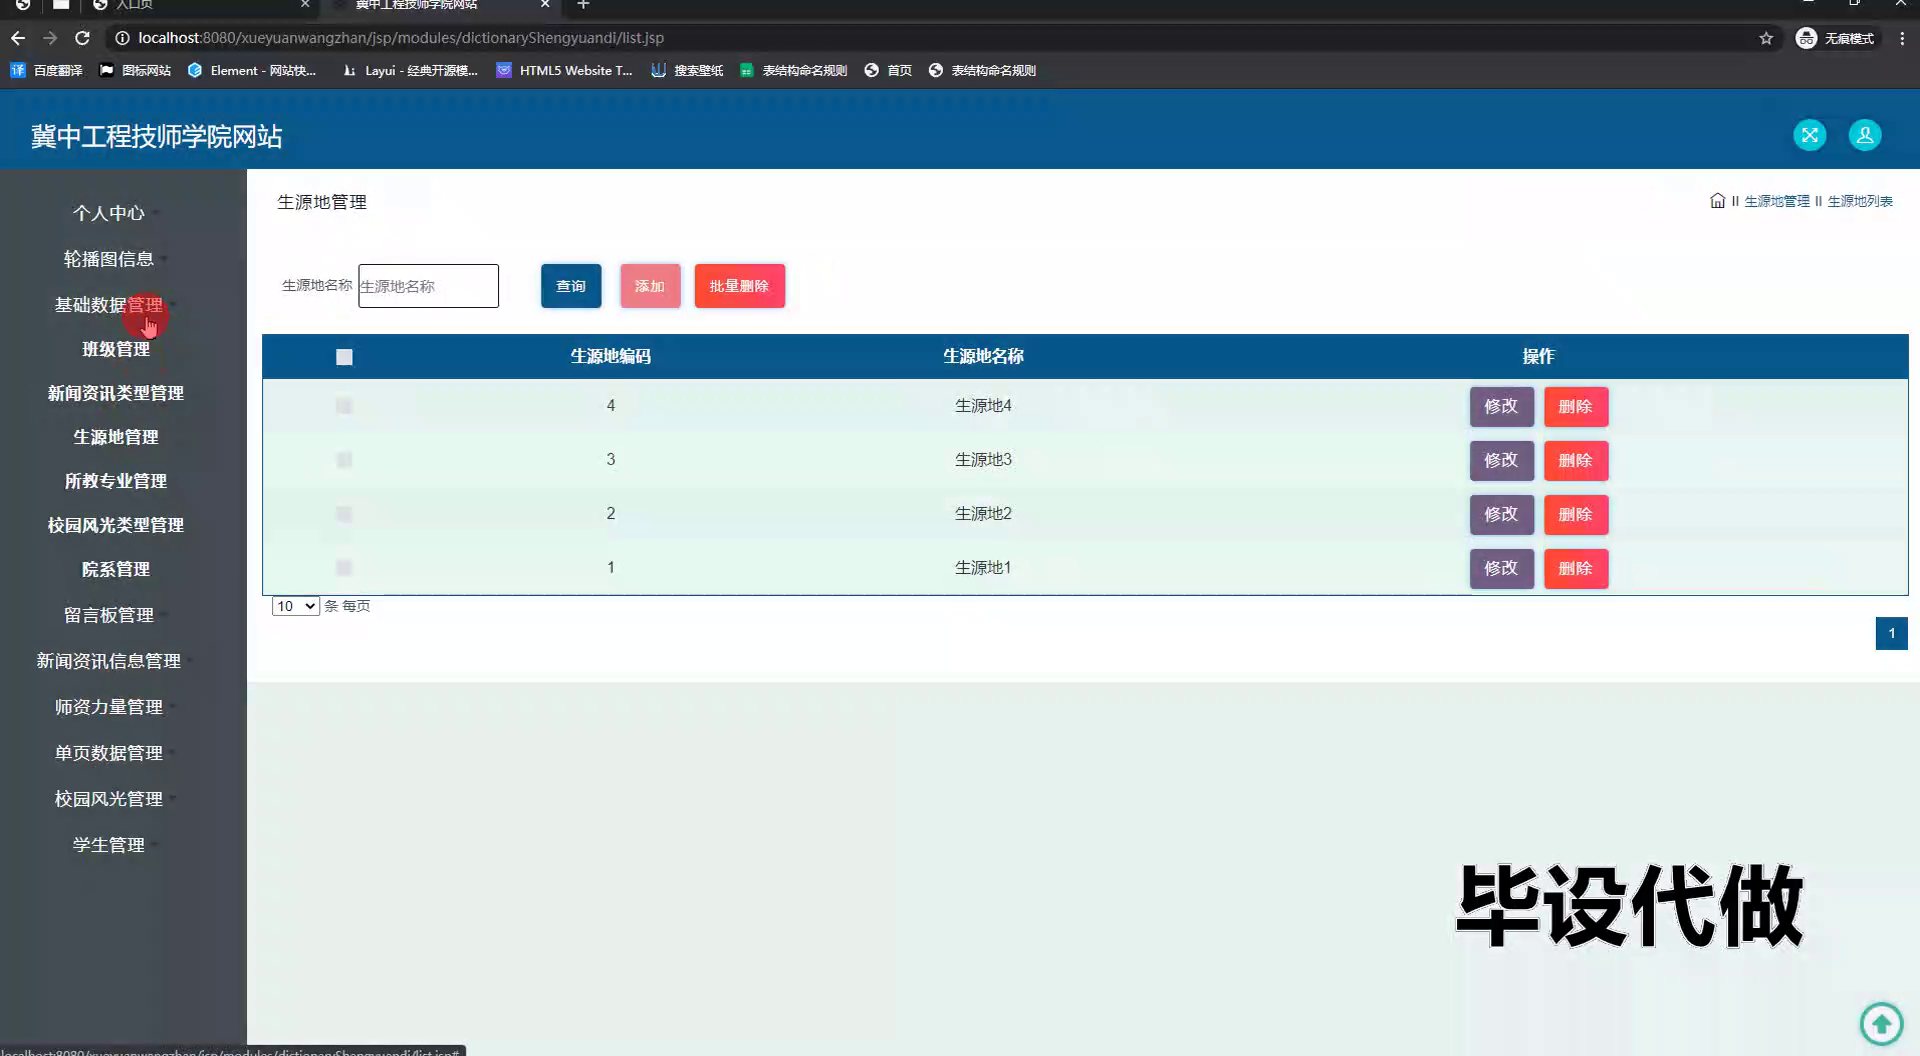Click page number 1 in pagination
Image resolution: width=1920 pixels, height=1056 pixels.
click(1891, 633)
